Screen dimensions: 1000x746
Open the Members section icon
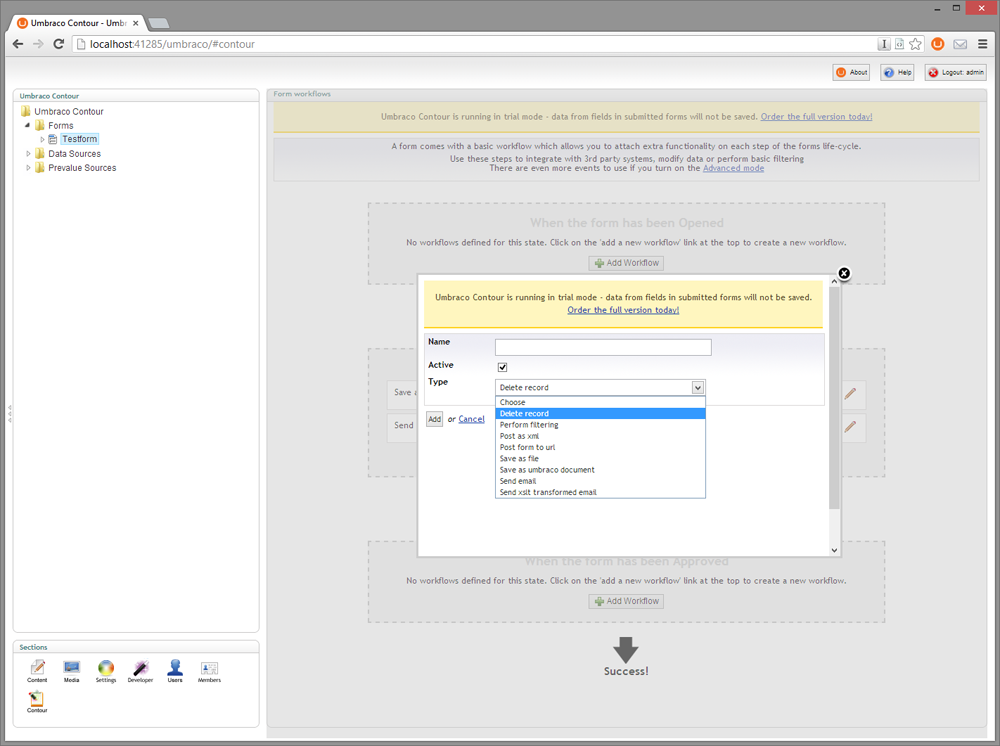(x=209, y=668)
